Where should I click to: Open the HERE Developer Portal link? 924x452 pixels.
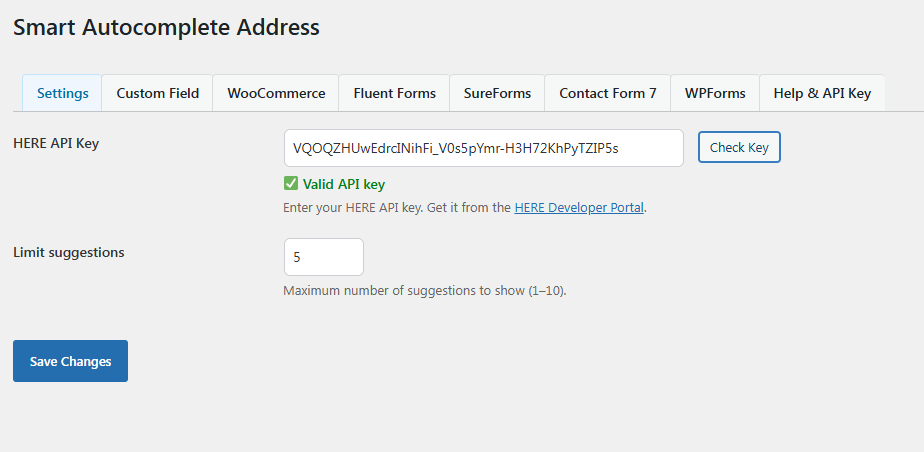579,207
